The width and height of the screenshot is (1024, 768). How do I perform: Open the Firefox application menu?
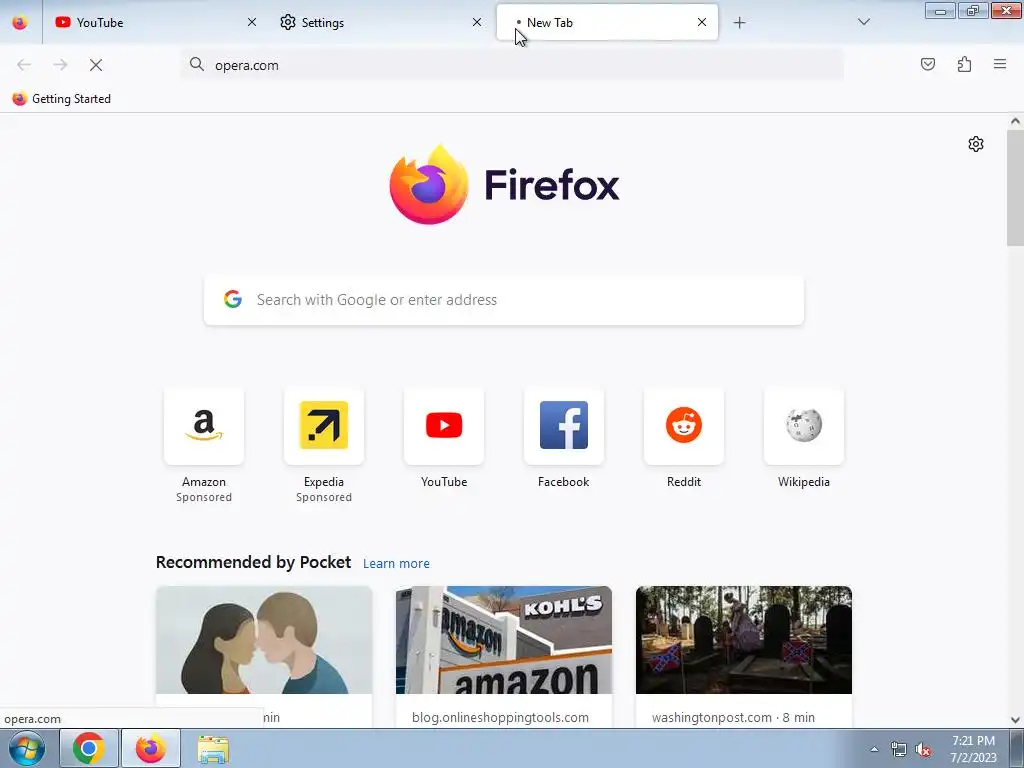pyautogui.click(x=1000, y=64)
